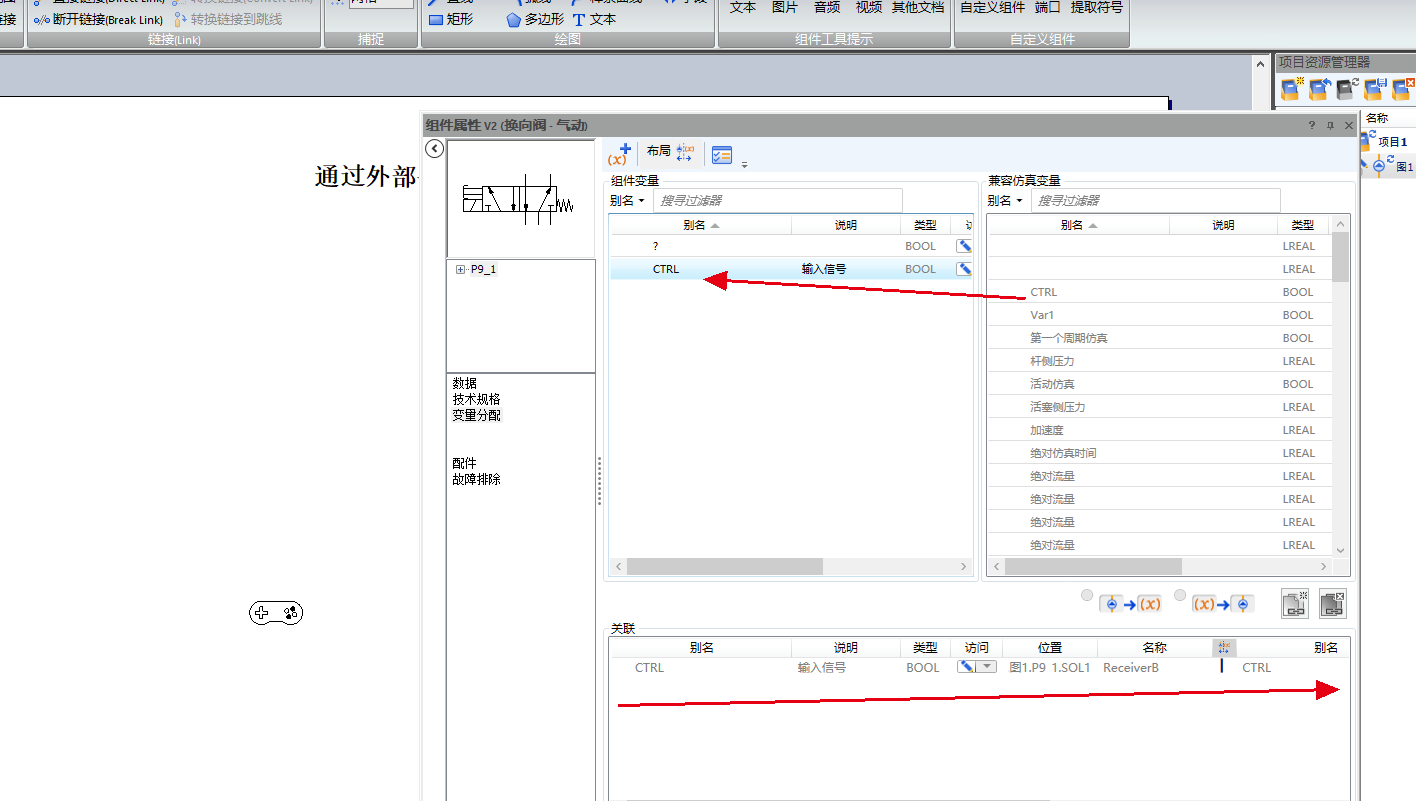
Task: Select the variable-to-component radio button
Action: tap(1180, 595)
